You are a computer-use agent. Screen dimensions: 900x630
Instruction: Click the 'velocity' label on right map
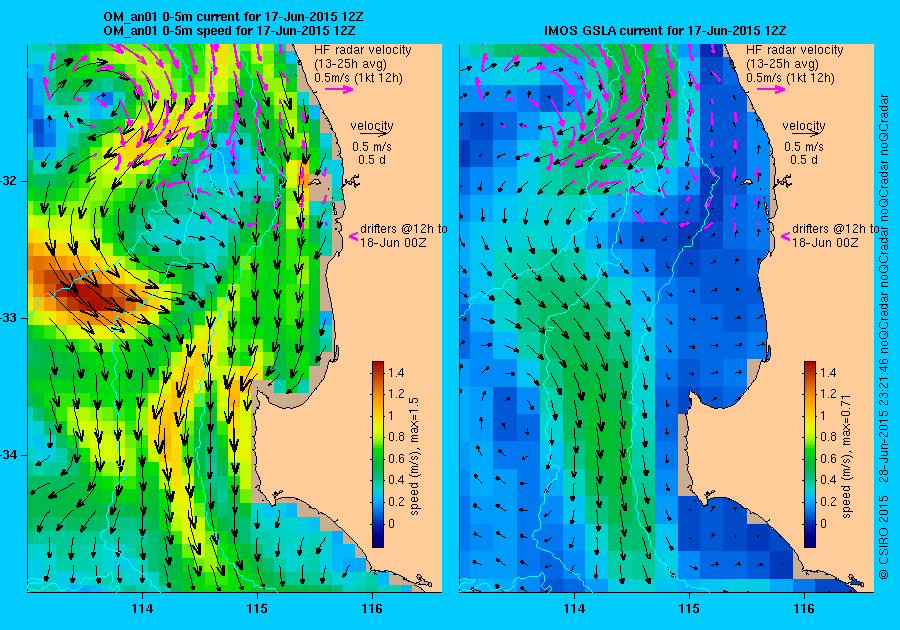tap(804, 126)
